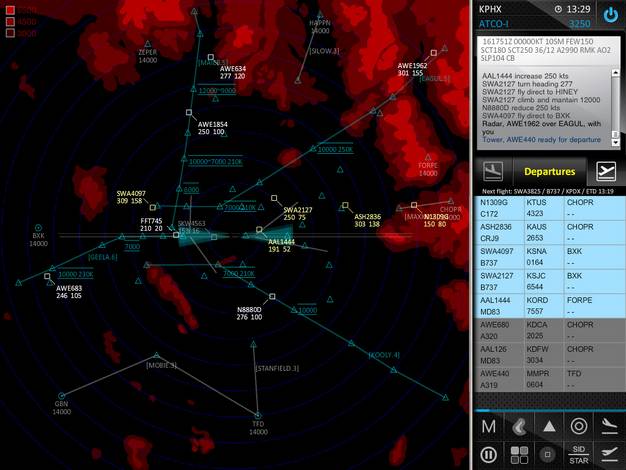Open the four-square grid icon

[518, 455]
